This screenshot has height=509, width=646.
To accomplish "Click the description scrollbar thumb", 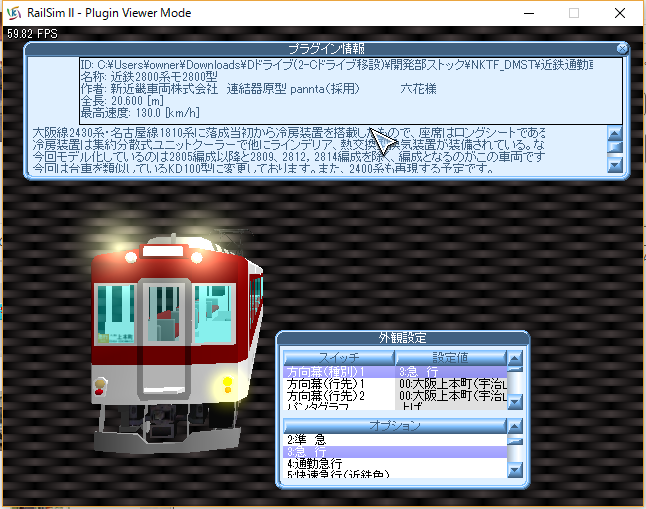I will click(615, 147).
